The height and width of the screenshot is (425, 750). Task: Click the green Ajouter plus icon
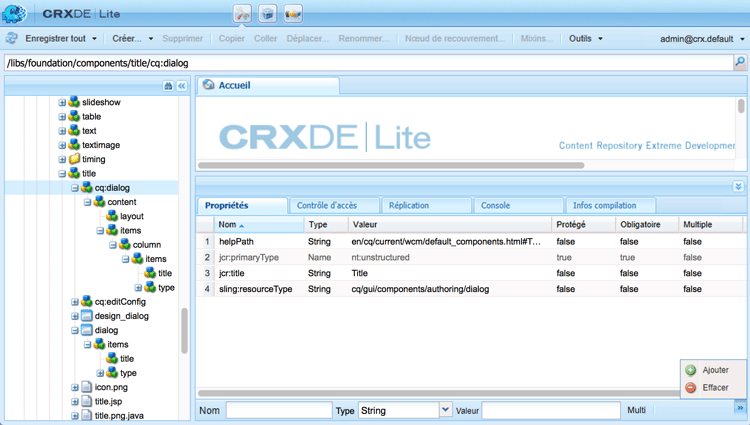coord(691,370)
